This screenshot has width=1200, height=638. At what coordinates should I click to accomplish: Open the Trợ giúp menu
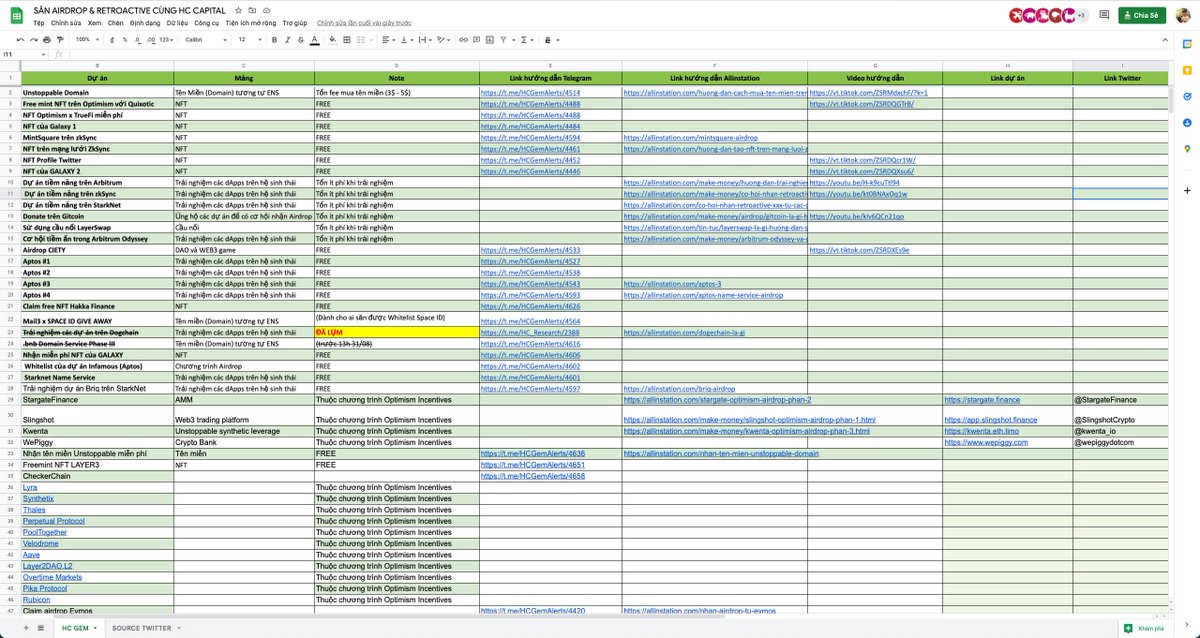click(295, 21)
